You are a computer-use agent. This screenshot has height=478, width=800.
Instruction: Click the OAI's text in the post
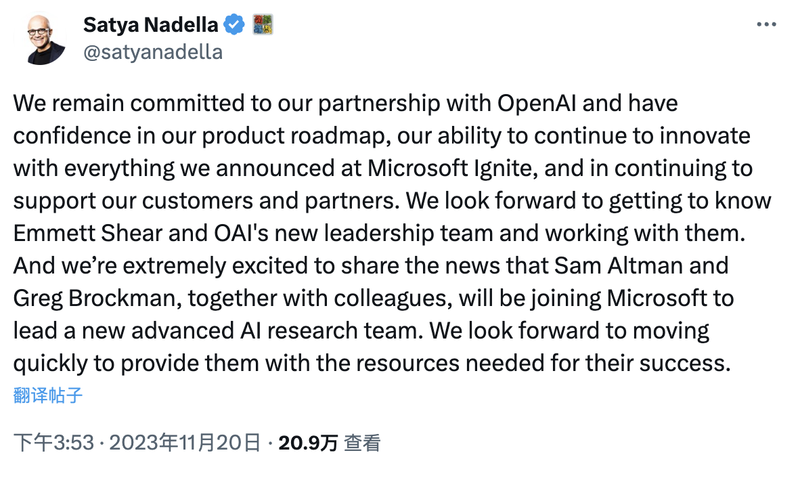(x=241, y=233)
